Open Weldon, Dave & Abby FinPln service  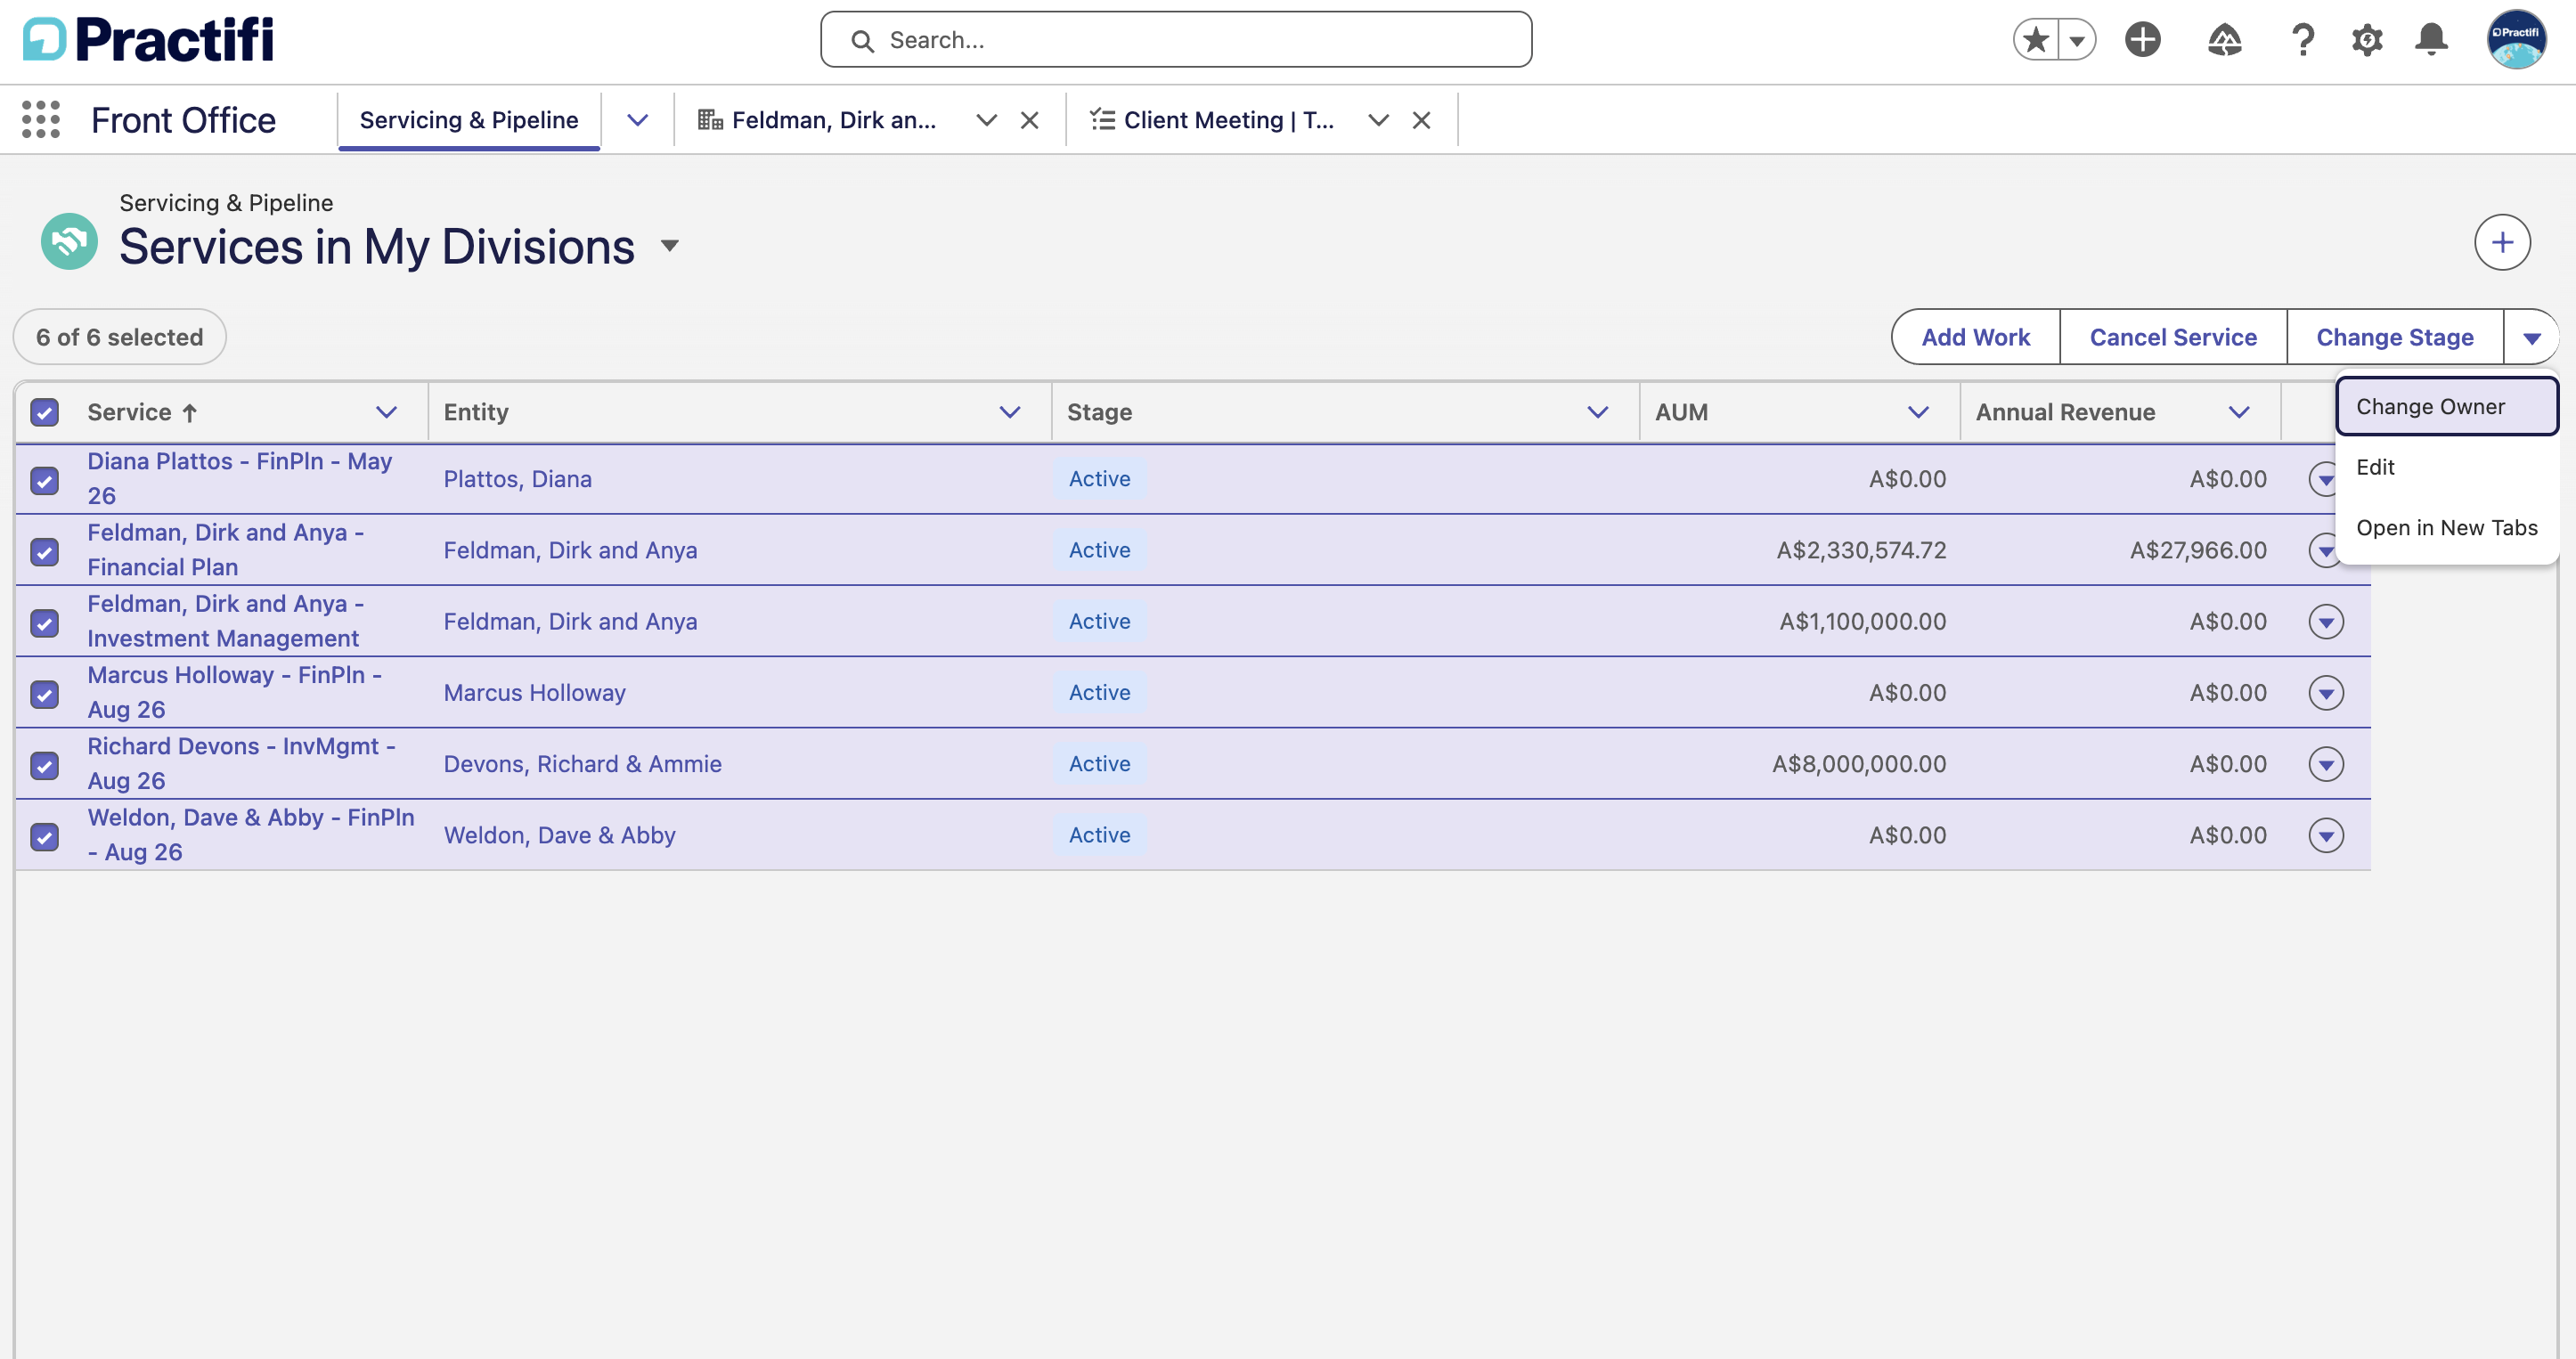click(250, 834)
